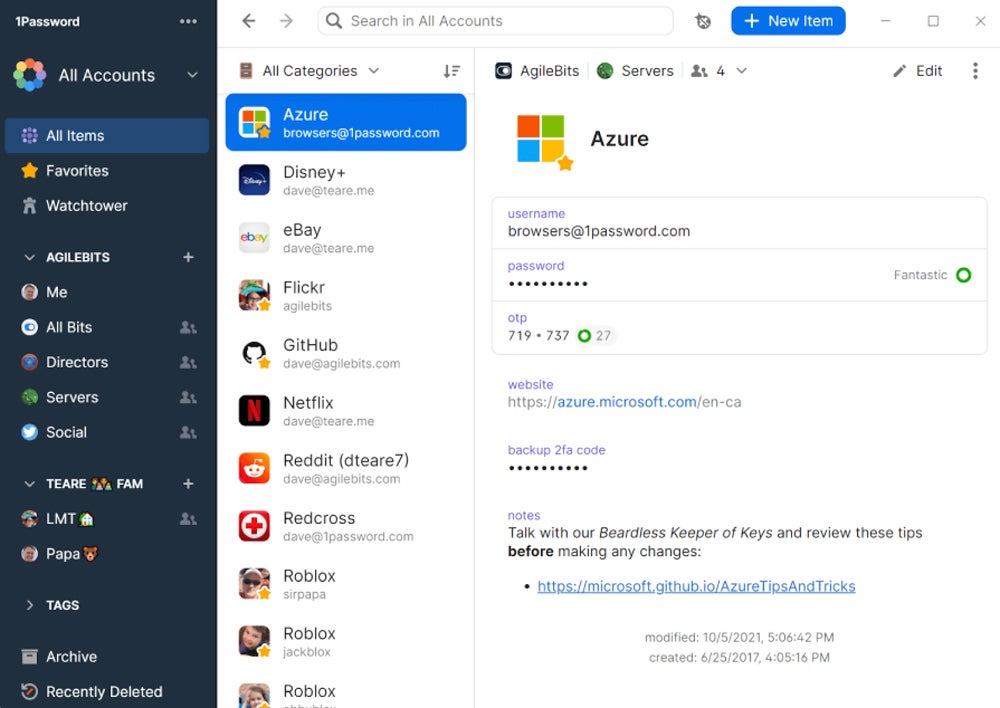
Task: Click the back navigation arrow
Action: [x=249, y=21]
